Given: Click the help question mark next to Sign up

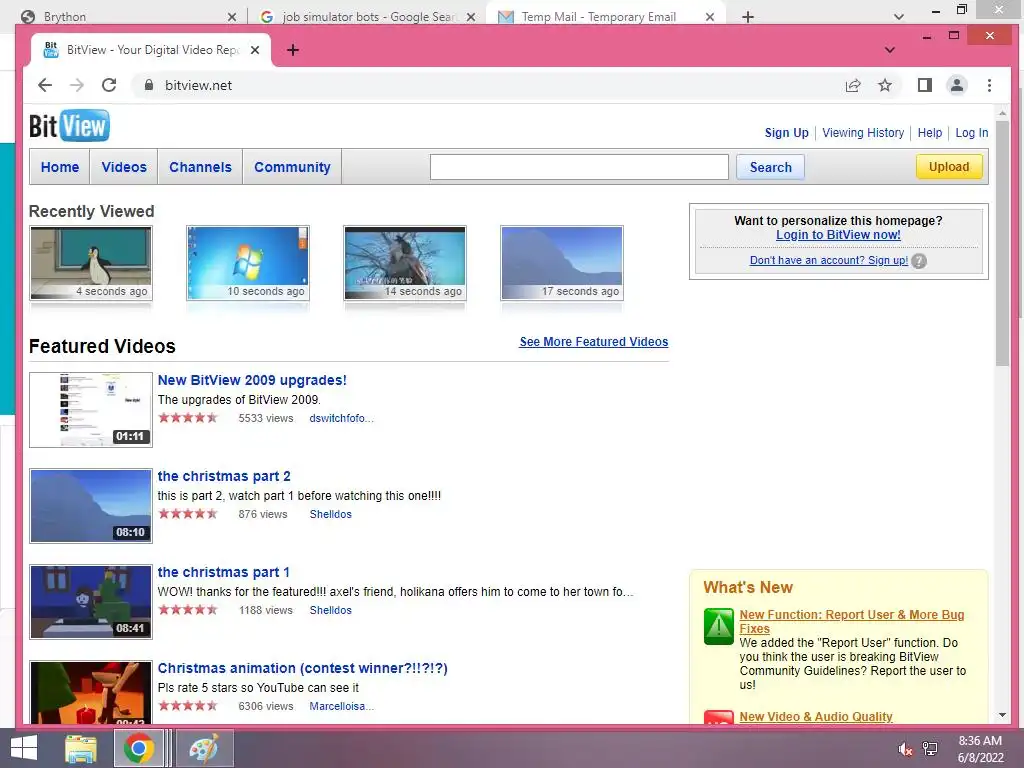Looking at the screenshot, I should coord(919,261).
